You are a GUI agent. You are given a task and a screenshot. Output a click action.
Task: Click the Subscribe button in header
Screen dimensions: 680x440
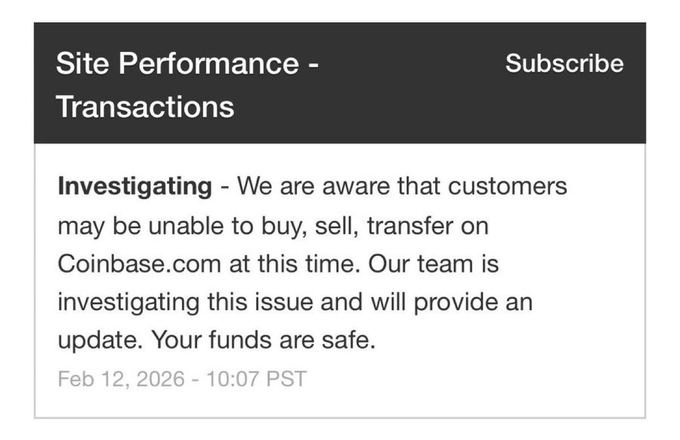[564, 64]
